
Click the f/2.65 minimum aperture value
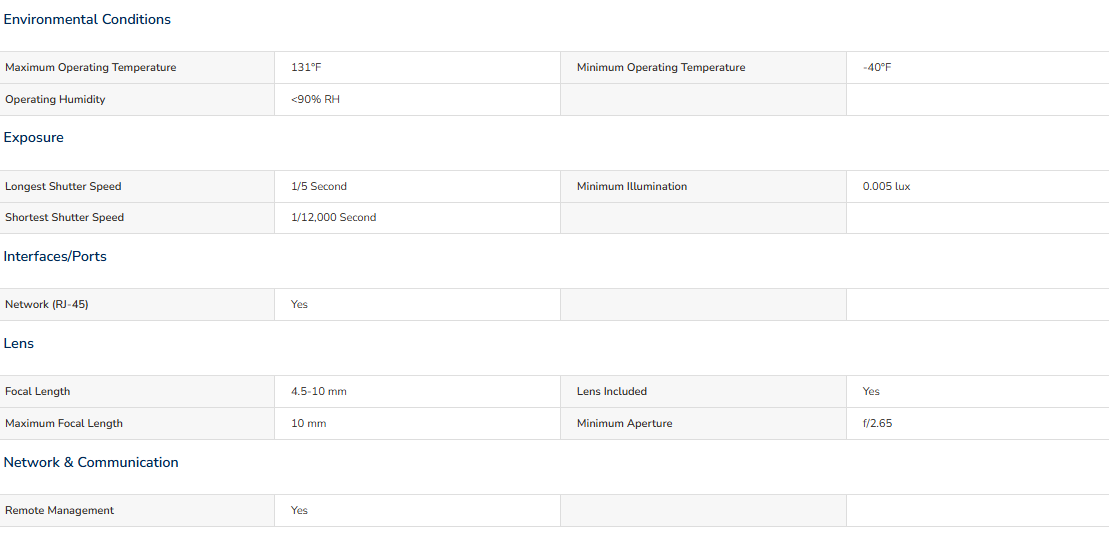pos(877,423)
